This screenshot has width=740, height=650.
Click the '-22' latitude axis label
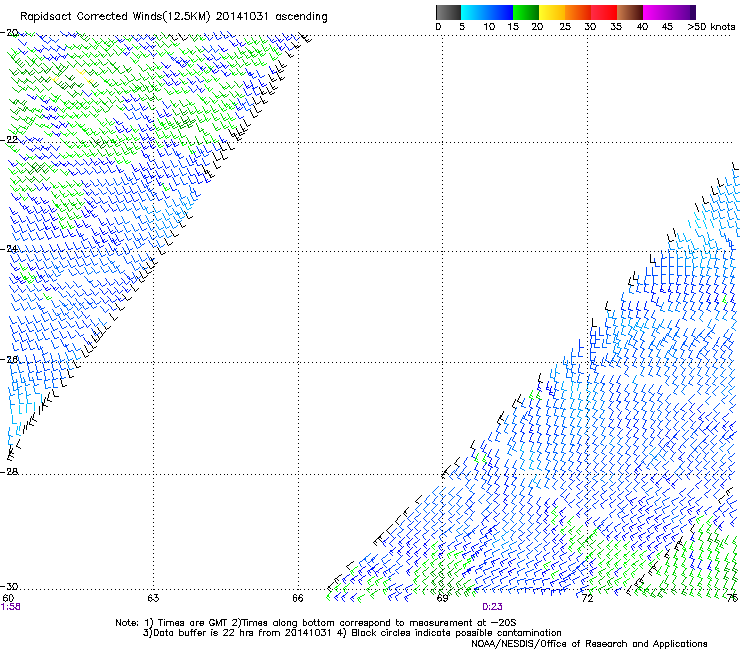tap(9, 140)
